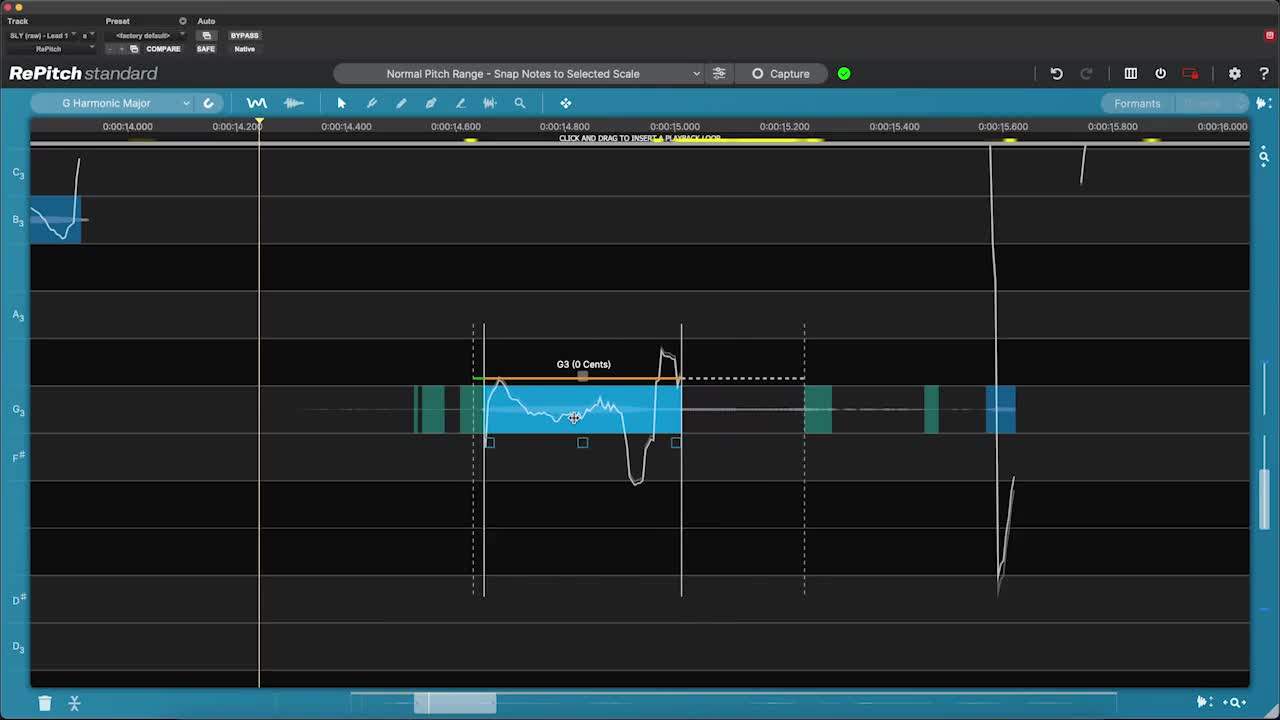Screen dimensions: 1280x720
Task: Toggle BYPASS on the plugin header
Action: click(x=244, y=35)
